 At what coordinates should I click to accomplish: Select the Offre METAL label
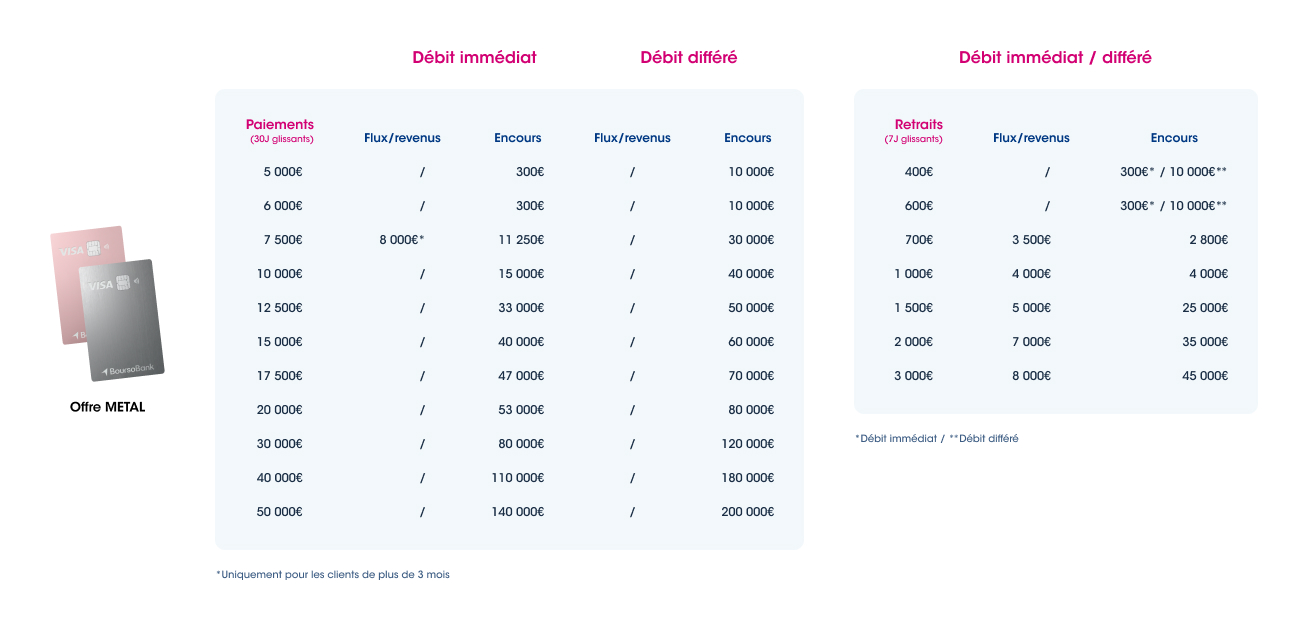(x=107, y=407)
